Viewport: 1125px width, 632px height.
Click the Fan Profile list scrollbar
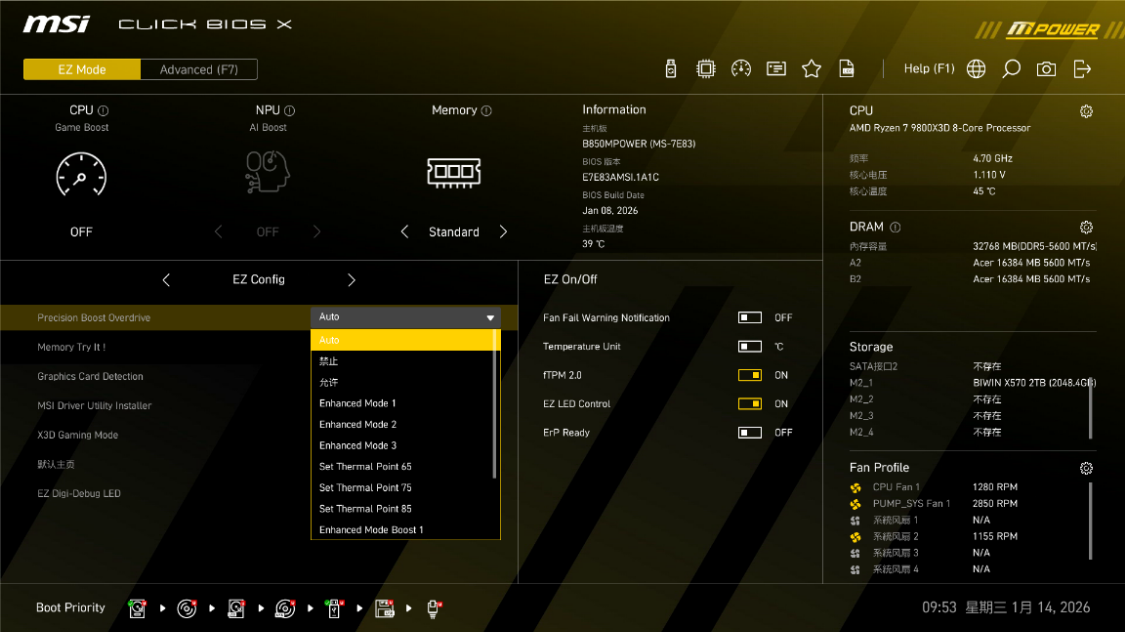coord(1091,521)
